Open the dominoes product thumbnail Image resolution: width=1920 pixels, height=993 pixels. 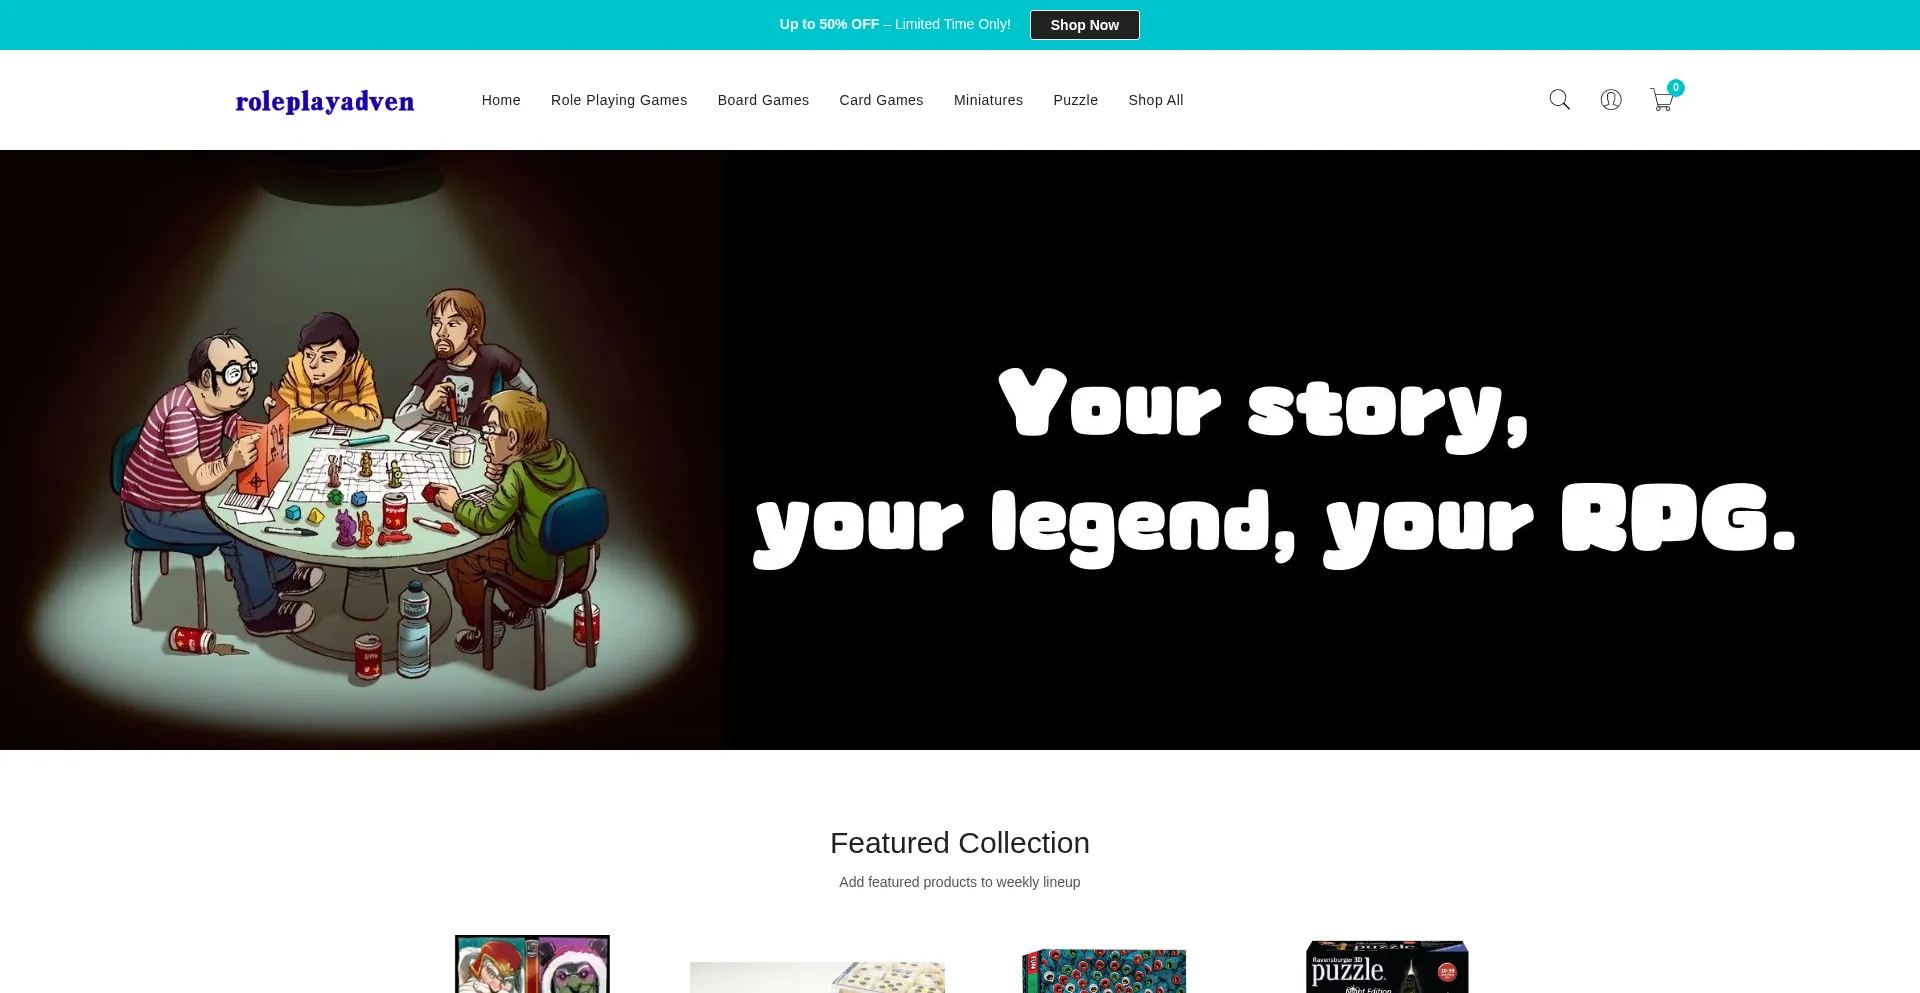click(817, 977)
